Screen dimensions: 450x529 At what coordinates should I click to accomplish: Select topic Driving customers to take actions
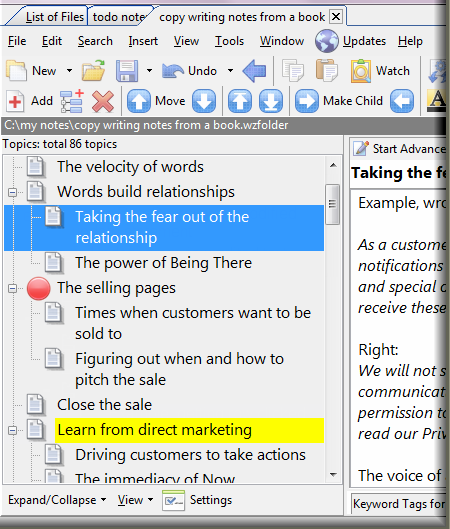(x=190, y=455)
